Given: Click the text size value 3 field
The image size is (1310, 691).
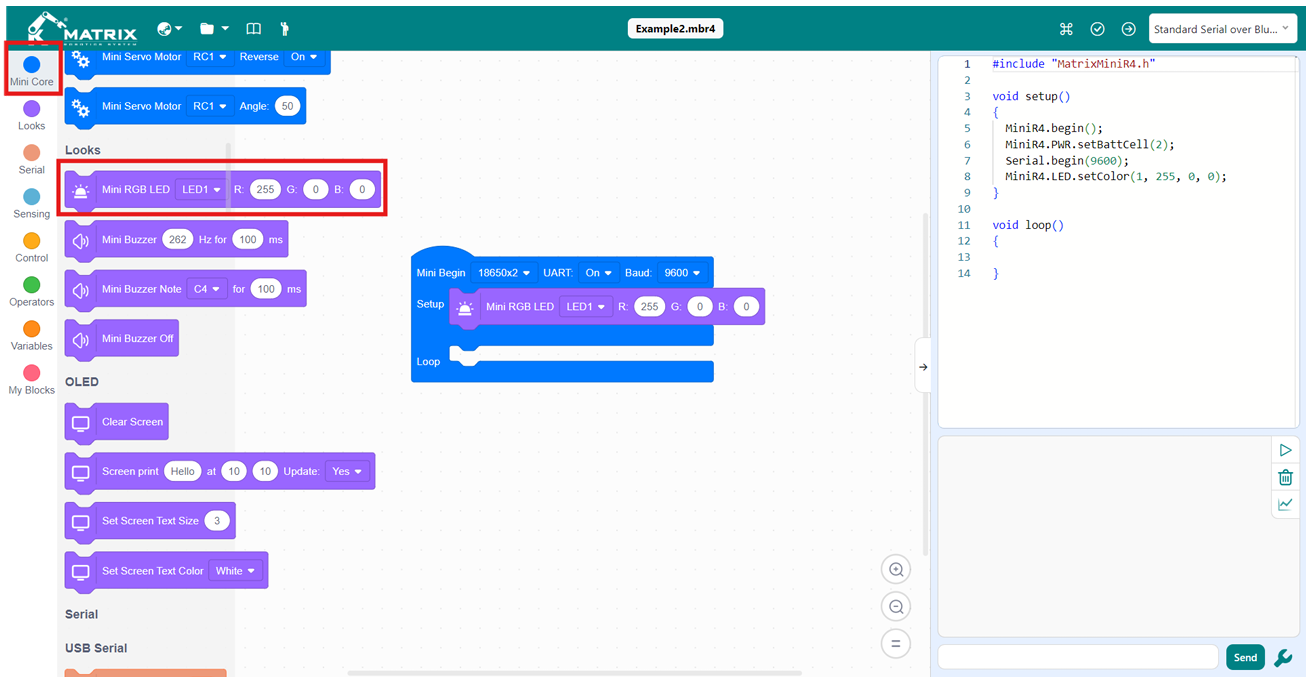Looking at the screenshot, I should pyautogui.click(x=217, y=521).
